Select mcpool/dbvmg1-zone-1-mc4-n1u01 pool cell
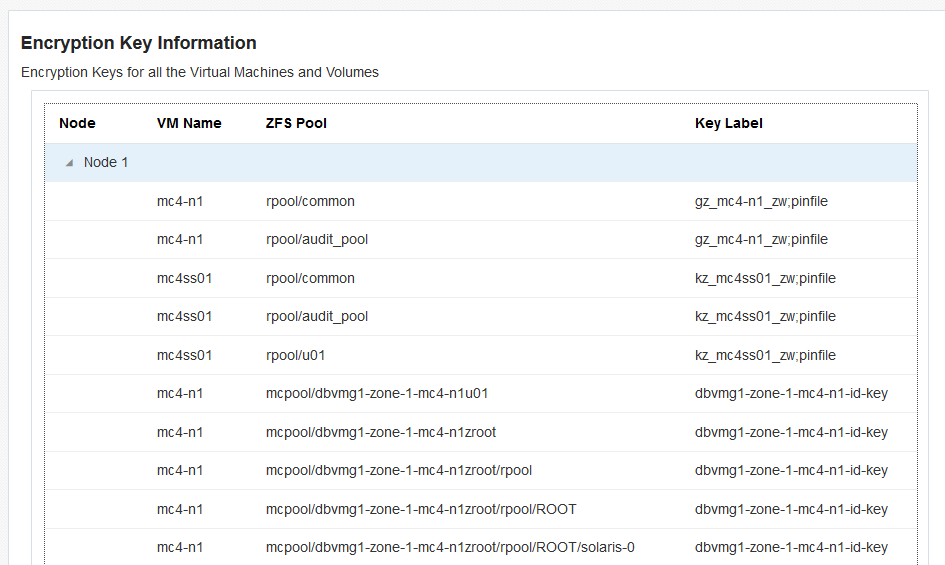Screen dimensions: 945x565 (x=377, y=393)
